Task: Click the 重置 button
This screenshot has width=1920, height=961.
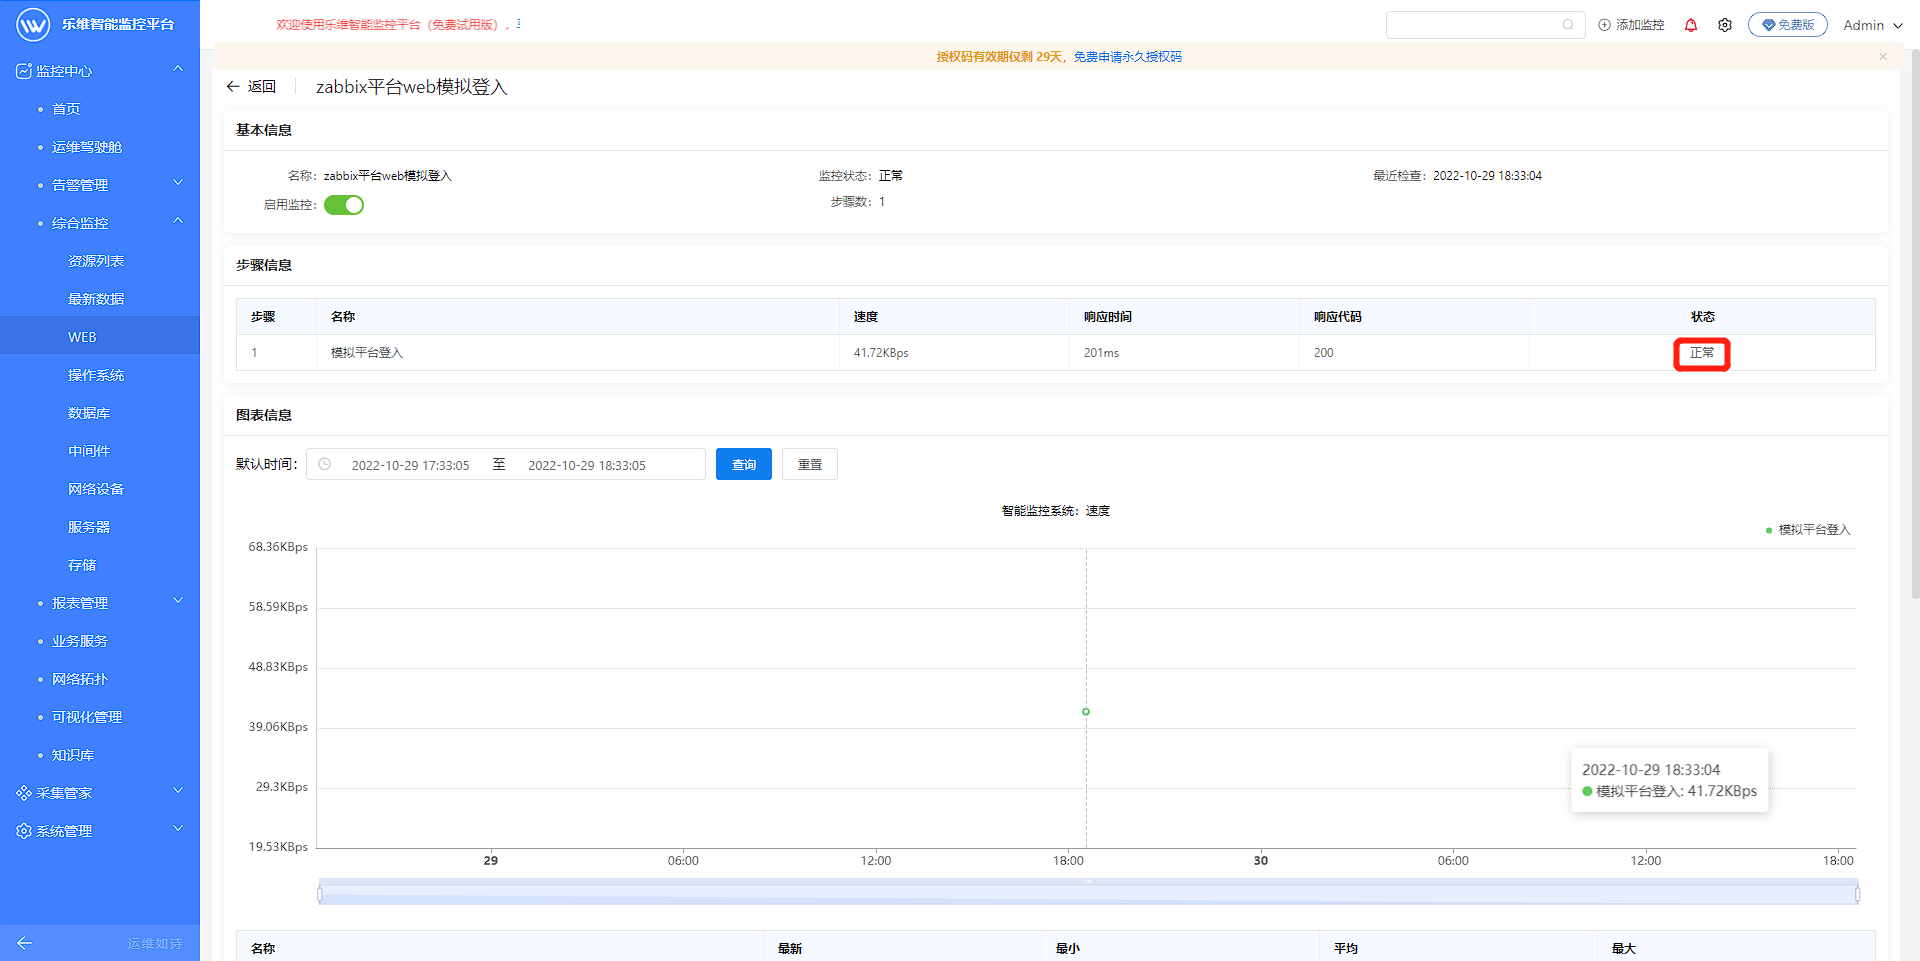Action: (810, 464)
